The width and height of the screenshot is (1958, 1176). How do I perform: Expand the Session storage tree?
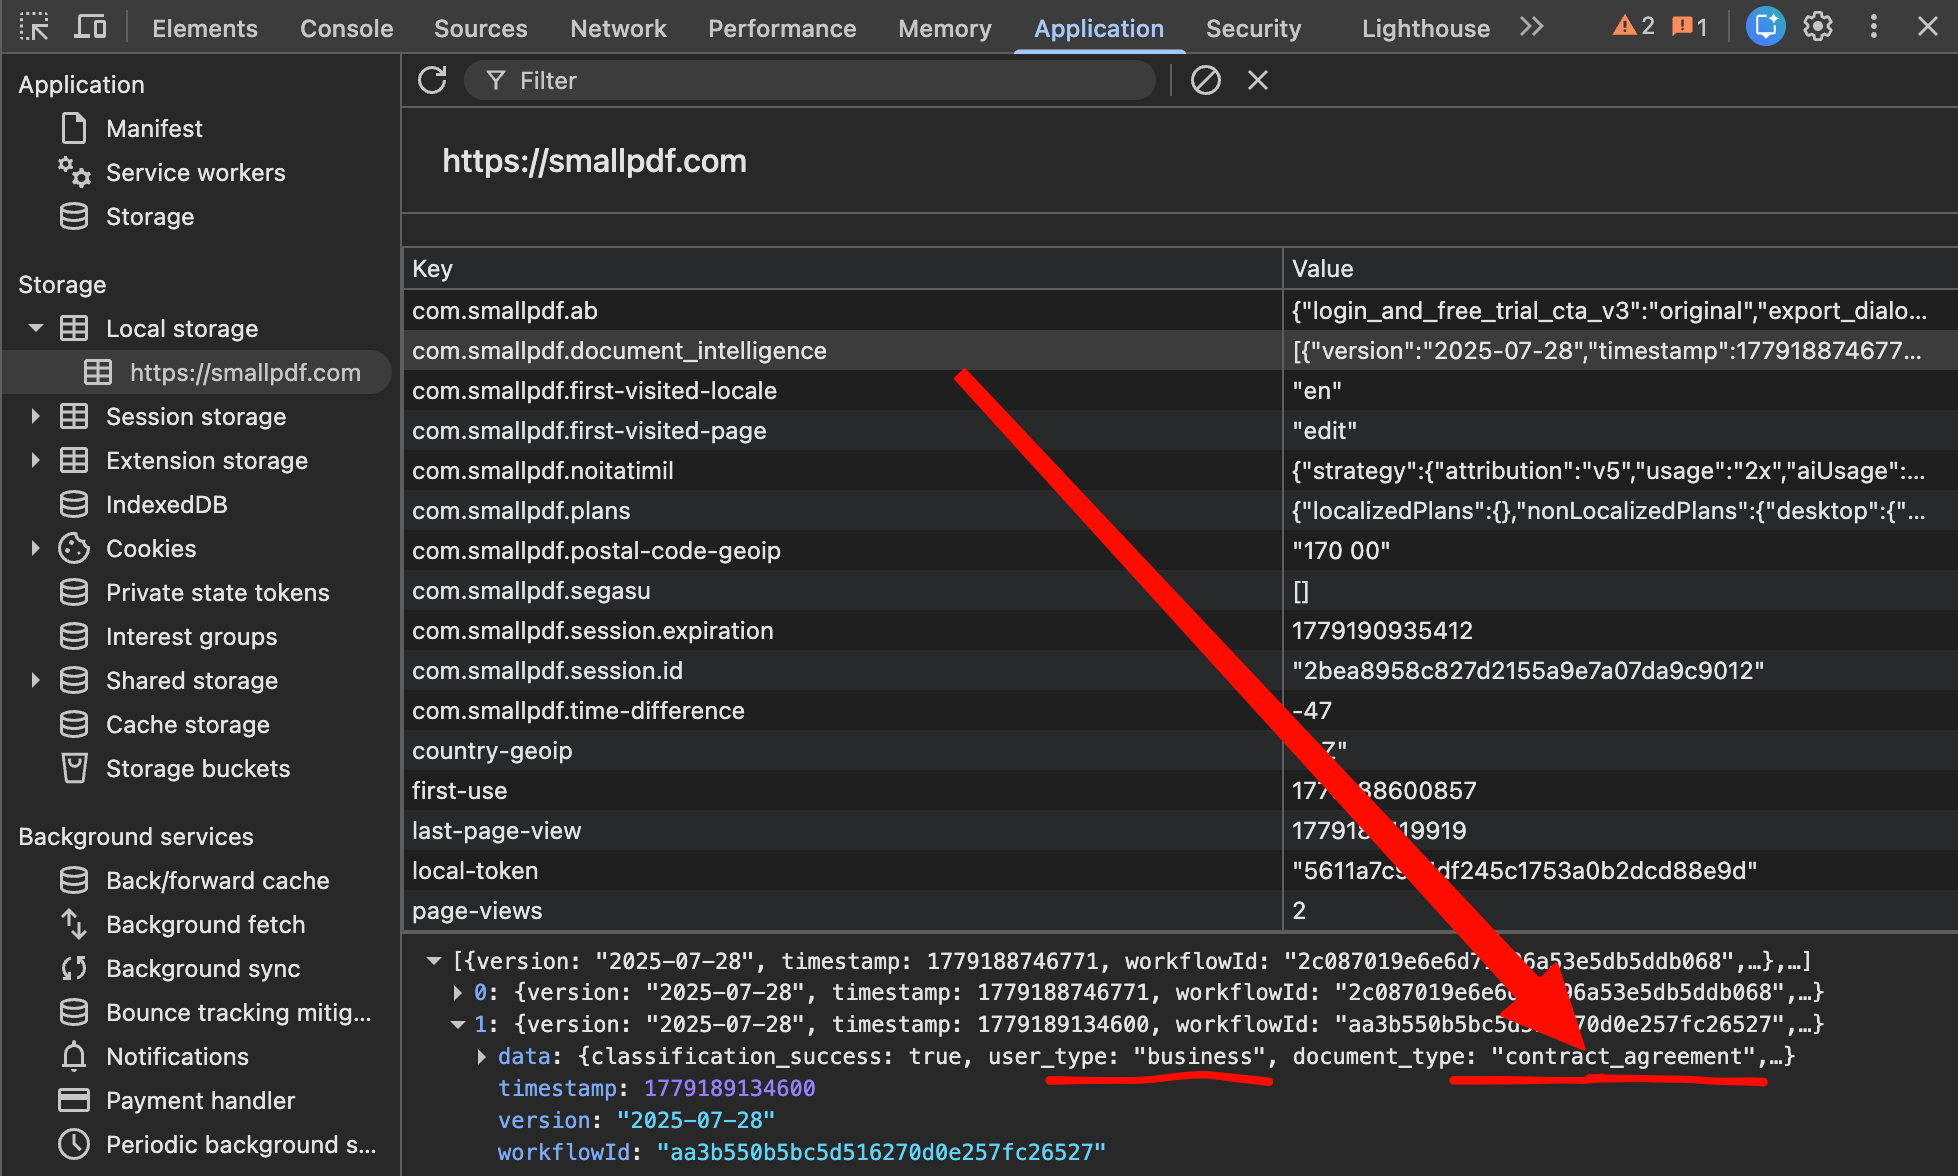[36, 416]
